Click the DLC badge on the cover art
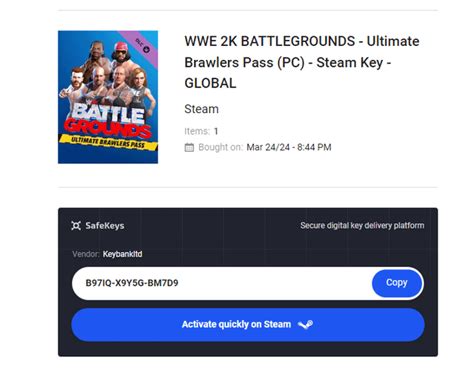Viewport: 474px width, 372px height. tap(143, 46)
